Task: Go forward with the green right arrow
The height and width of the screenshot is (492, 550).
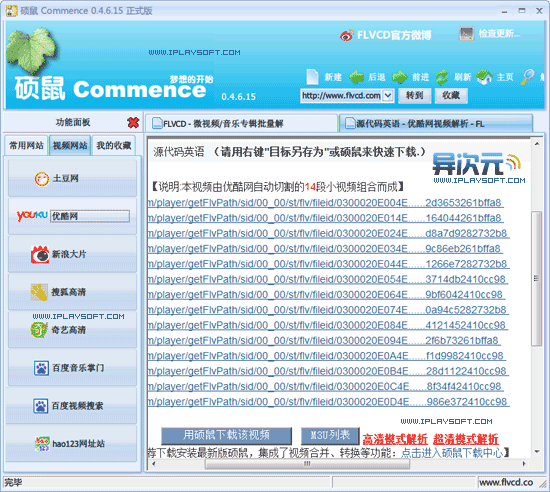Action: click(400, 77)
